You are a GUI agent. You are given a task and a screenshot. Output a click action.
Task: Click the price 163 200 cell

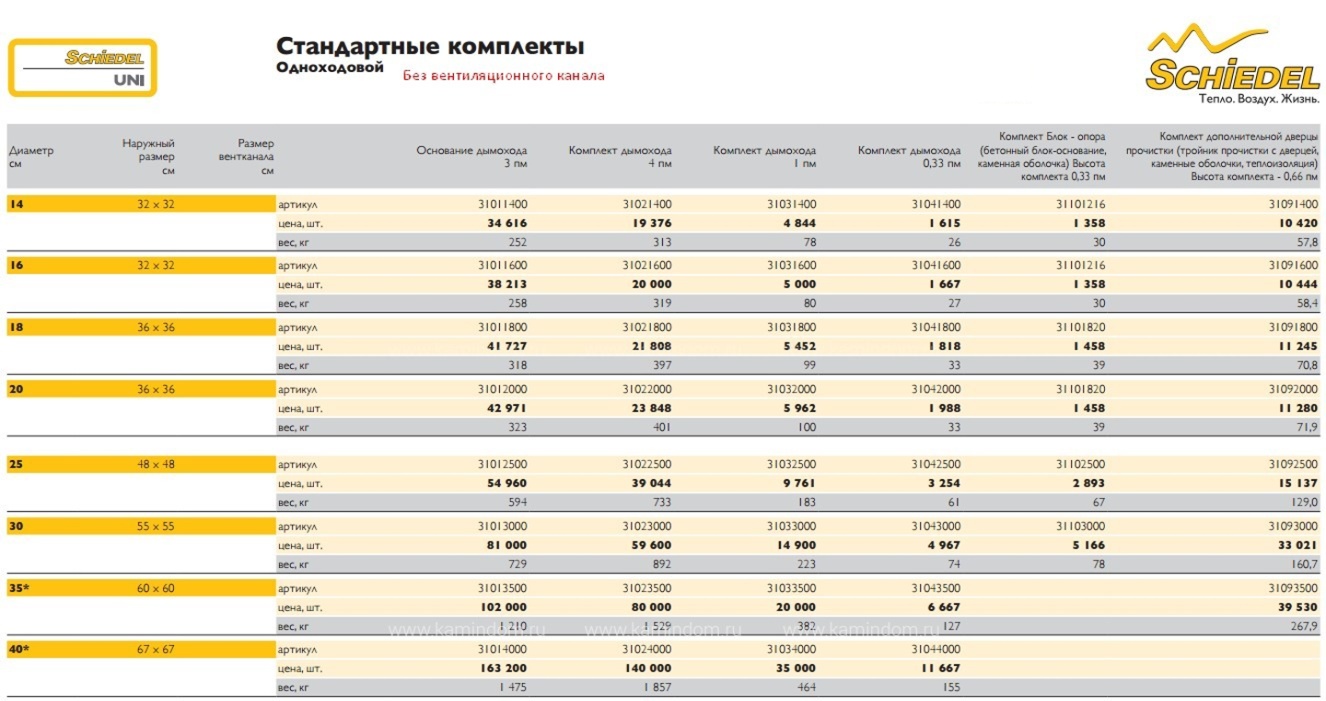click(x=500, y=668)
